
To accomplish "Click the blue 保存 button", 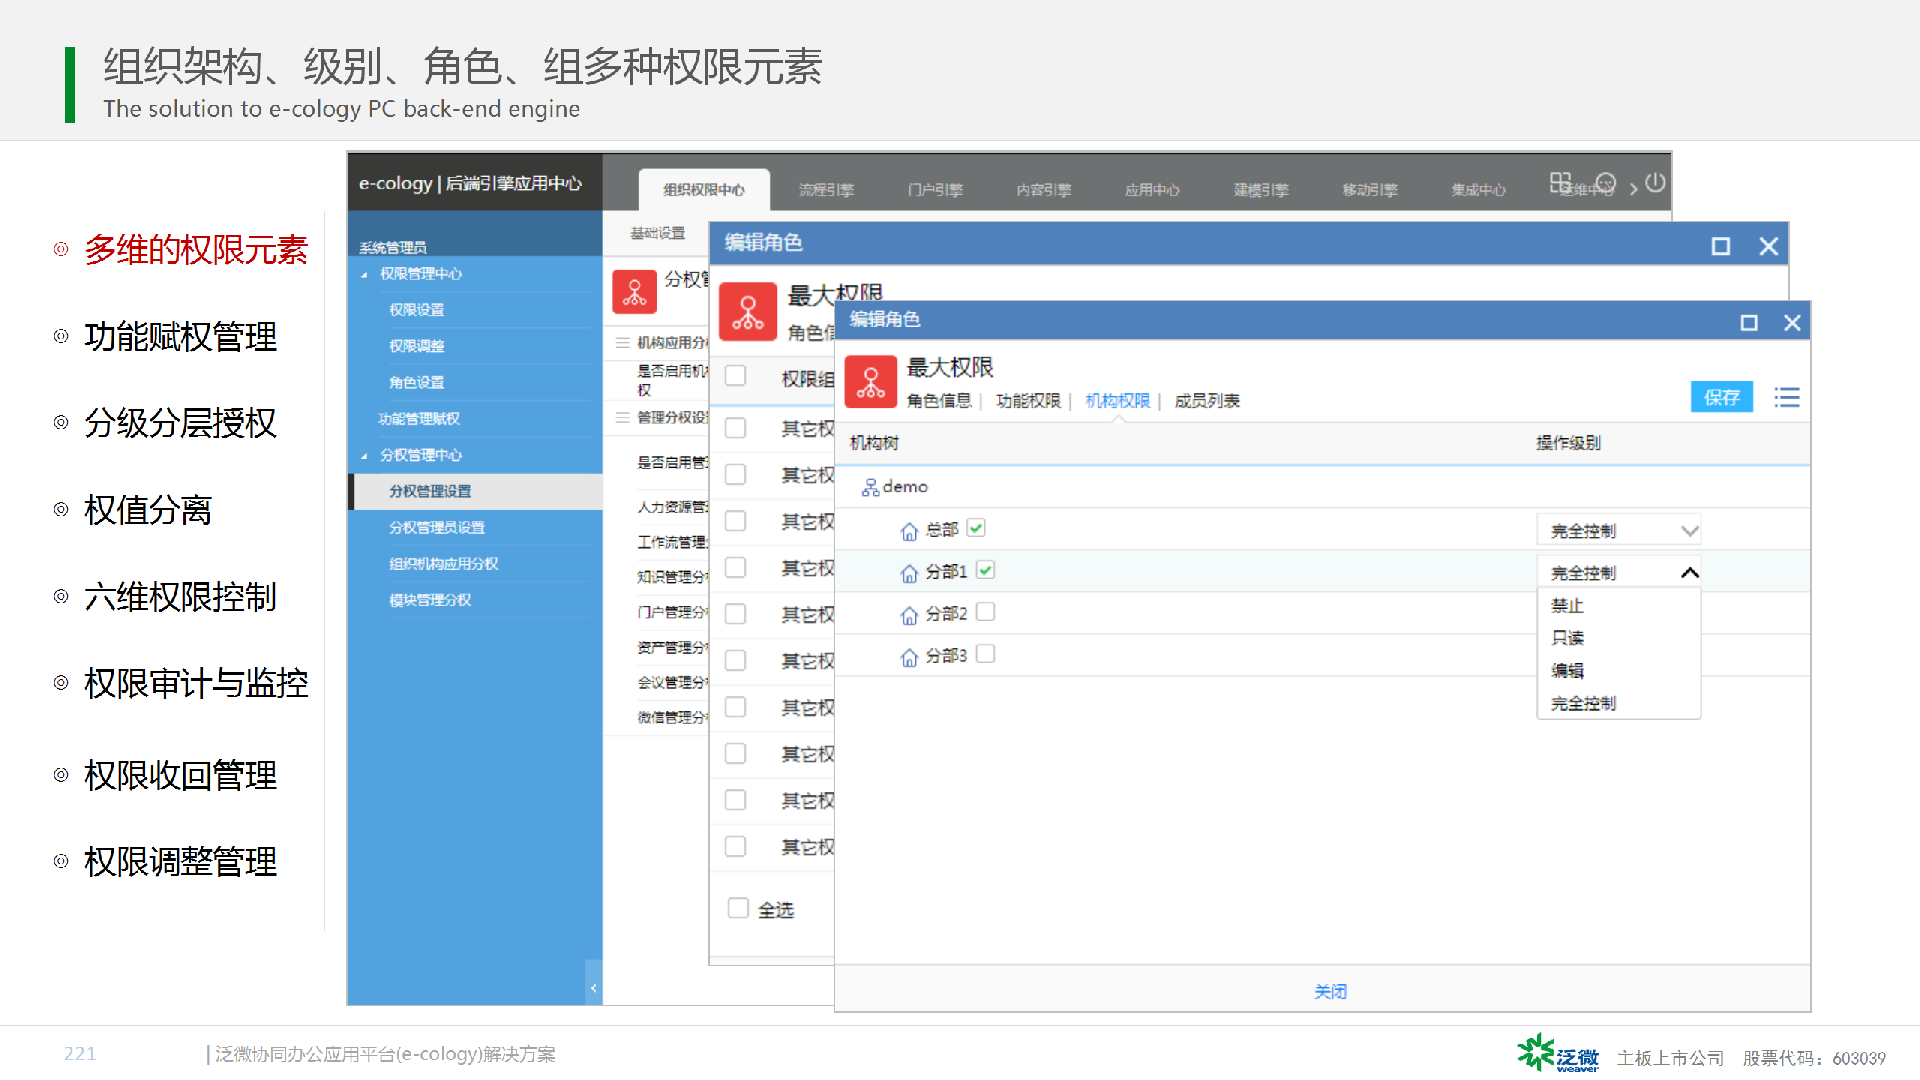I will 1722,397.
